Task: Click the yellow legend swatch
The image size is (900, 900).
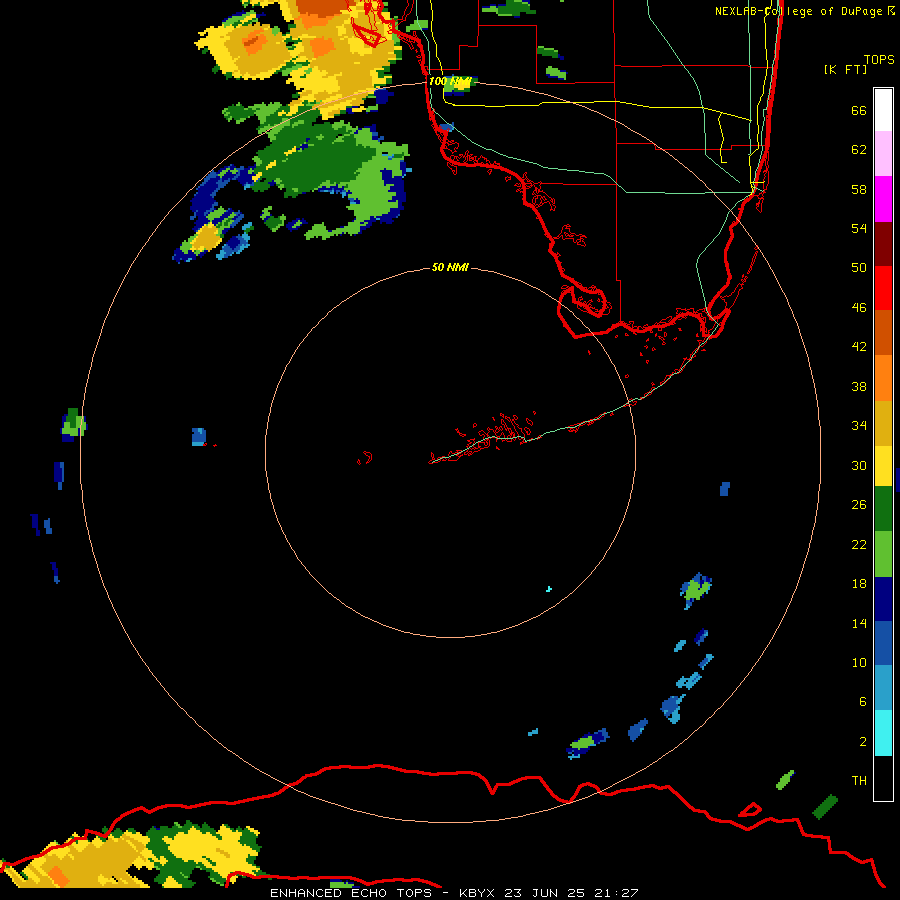Action: (x=883, y=466)
